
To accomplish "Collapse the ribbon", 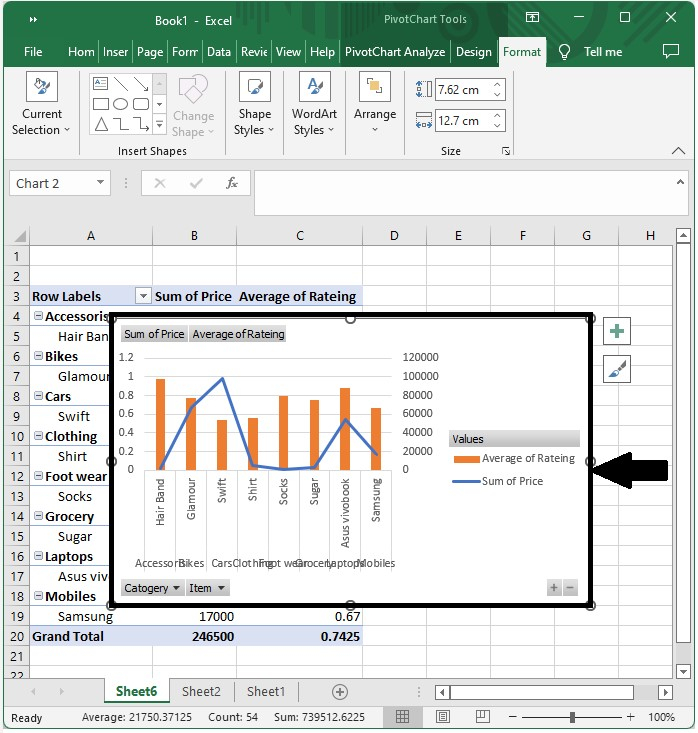I will click(x=678, y=151).
